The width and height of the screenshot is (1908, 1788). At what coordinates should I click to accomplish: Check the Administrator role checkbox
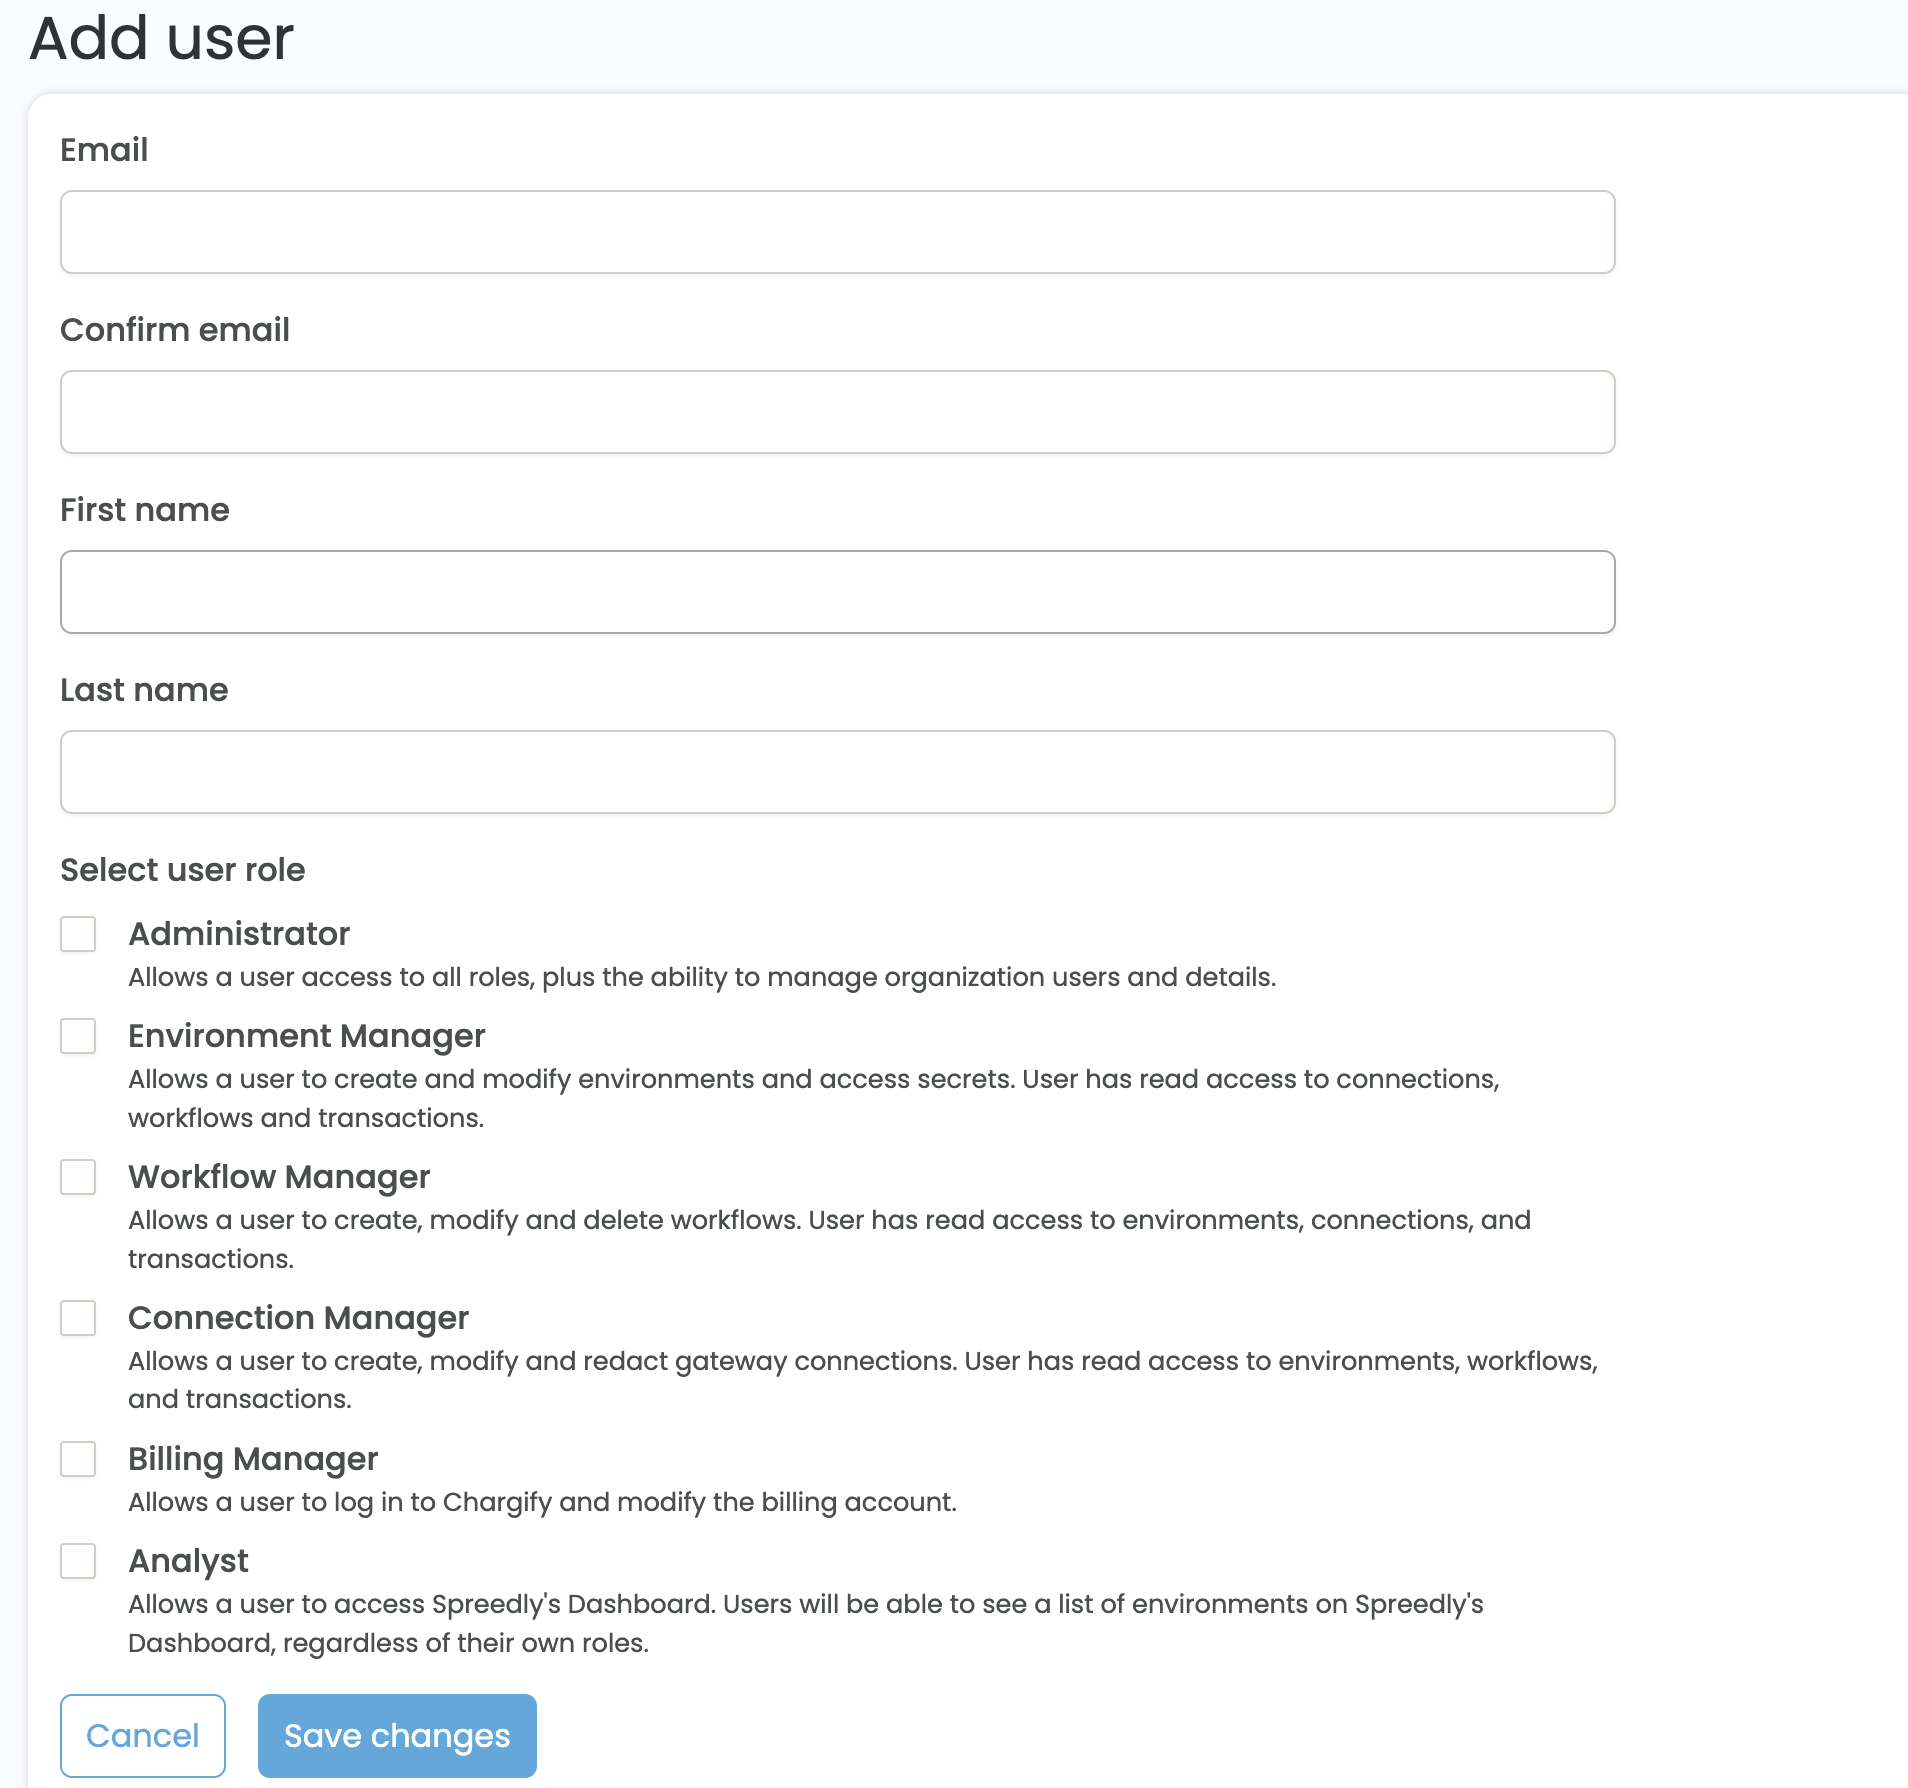click(78, 934)
